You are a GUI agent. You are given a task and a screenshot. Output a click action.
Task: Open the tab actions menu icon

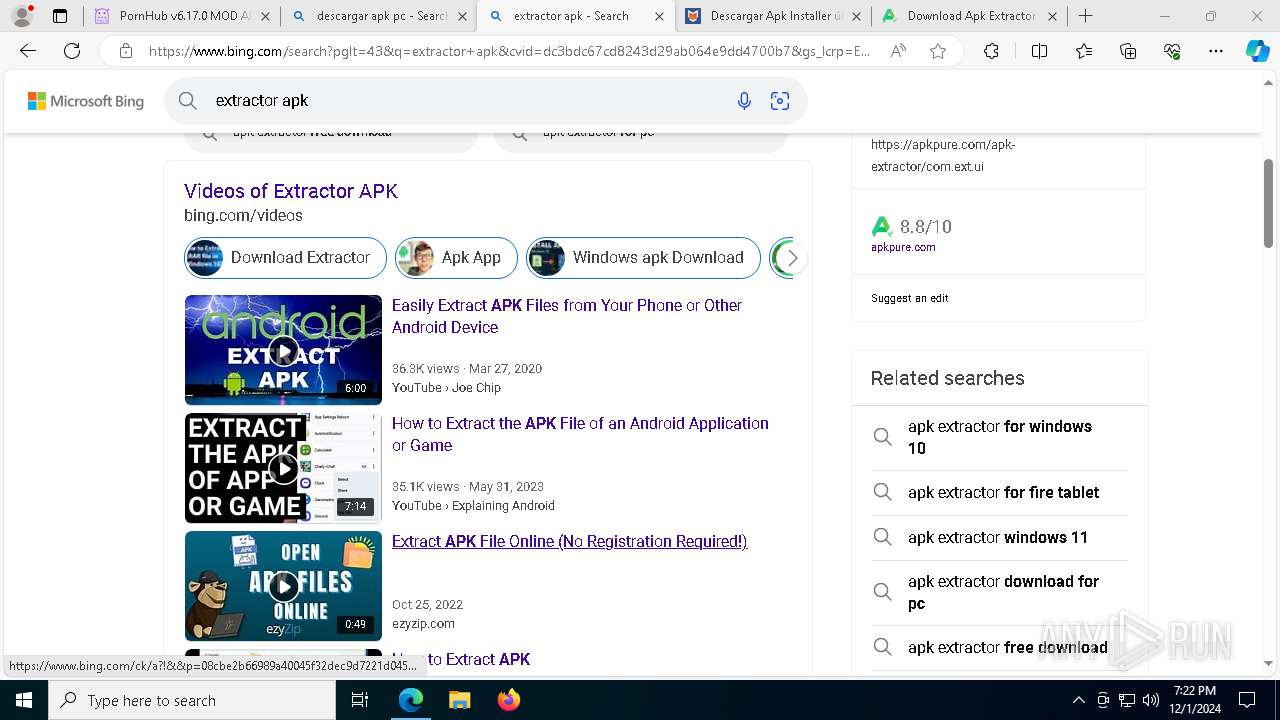click(x=60, y=16)
